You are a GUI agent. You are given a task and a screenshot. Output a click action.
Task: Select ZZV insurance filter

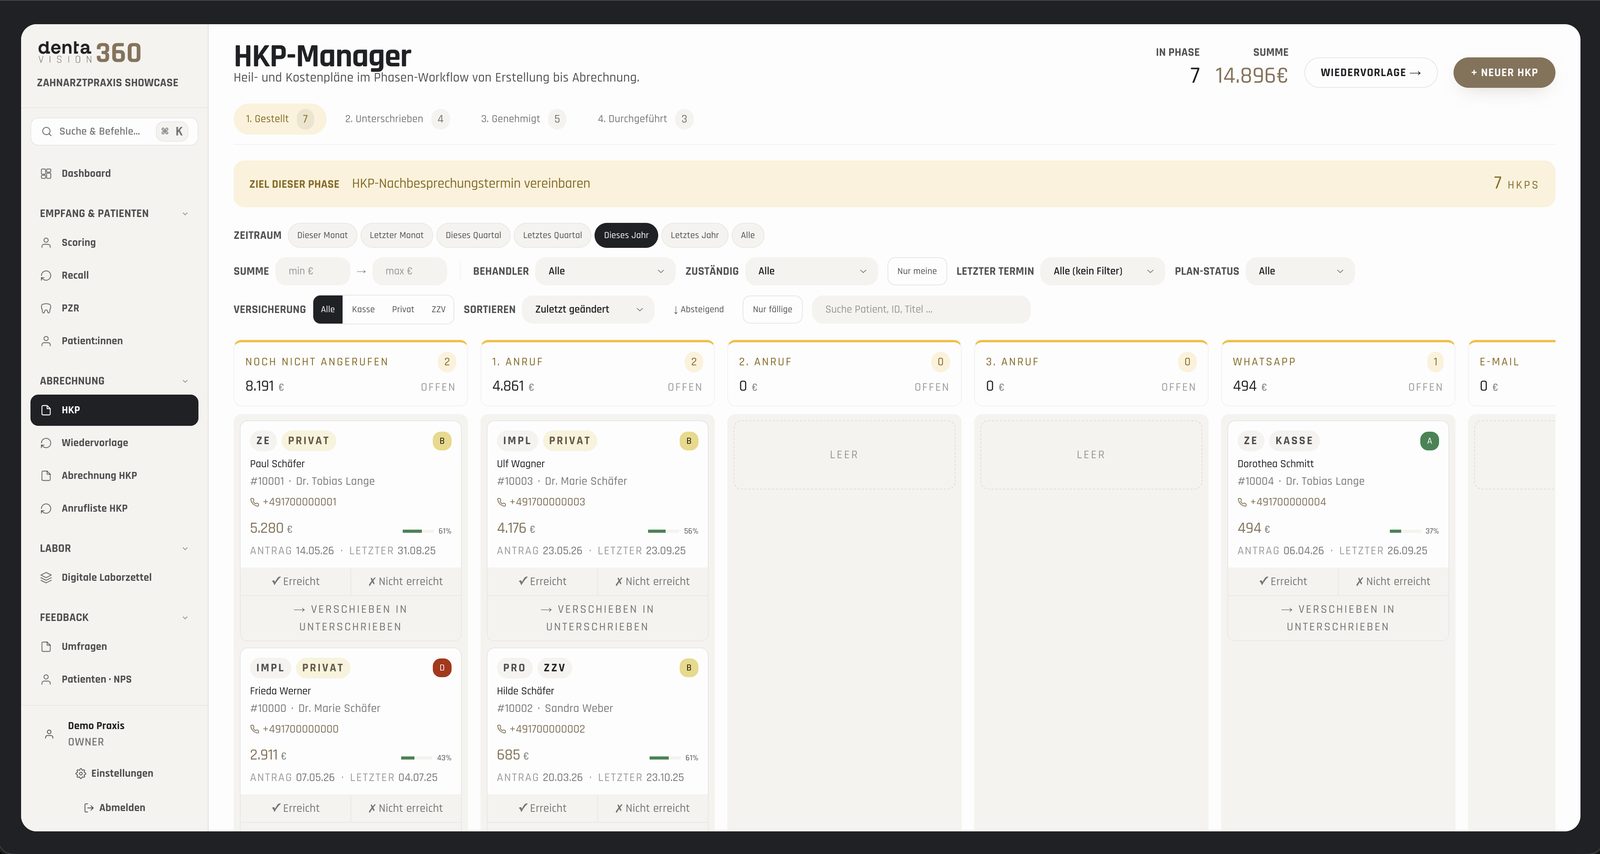[x=438, y=310]
